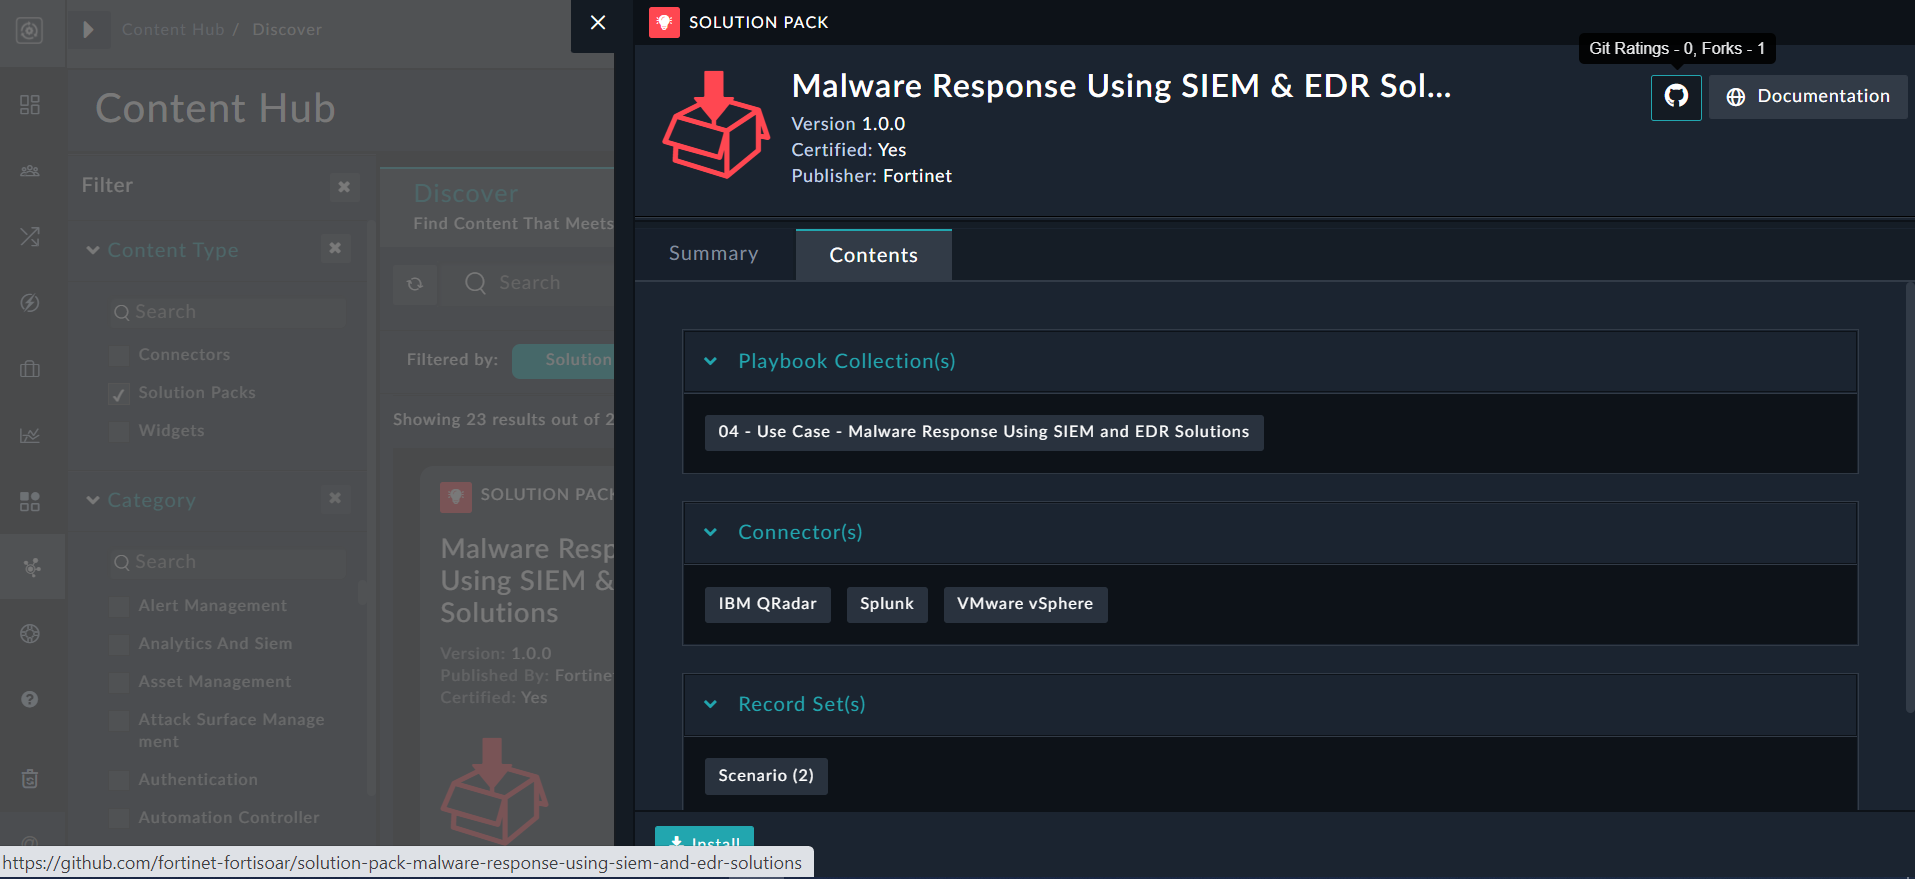Click the Splunk connector chip

pos(887,604)
